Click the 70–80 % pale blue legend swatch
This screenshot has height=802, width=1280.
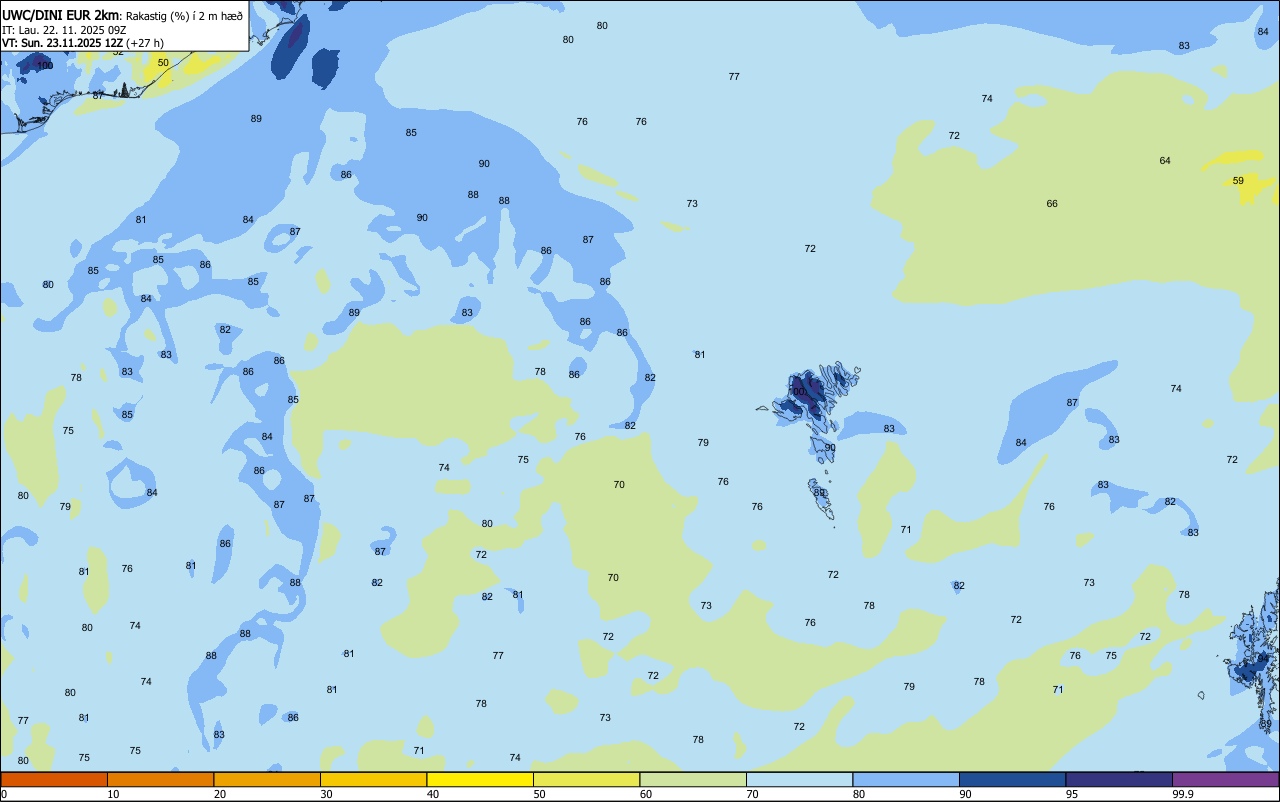click(x=799, y=779)
